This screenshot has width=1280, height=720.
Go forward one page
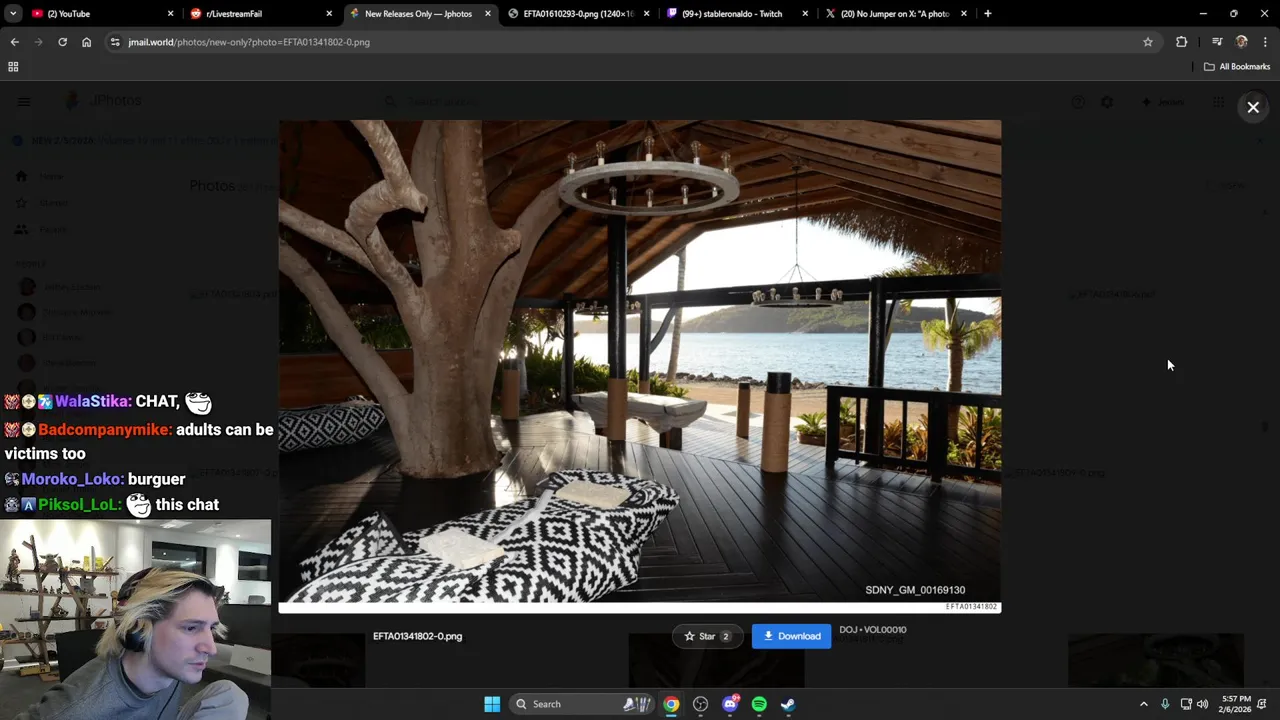(38, 42)
